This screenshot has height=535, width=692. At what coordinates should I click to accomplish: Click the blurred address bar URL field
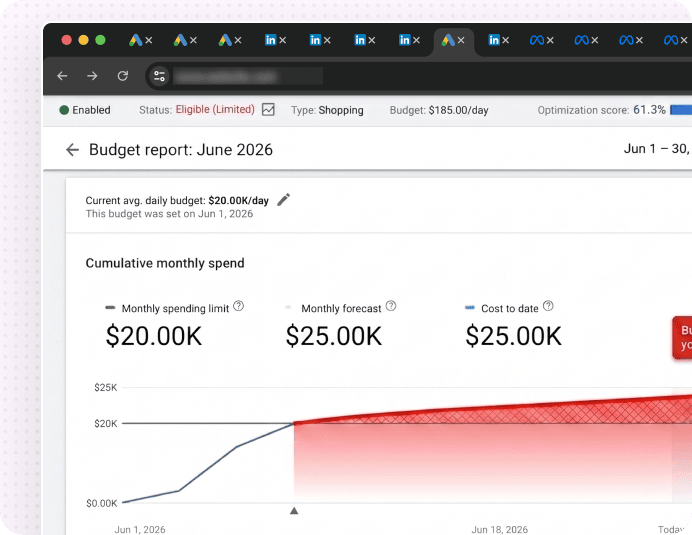point(248,76)
